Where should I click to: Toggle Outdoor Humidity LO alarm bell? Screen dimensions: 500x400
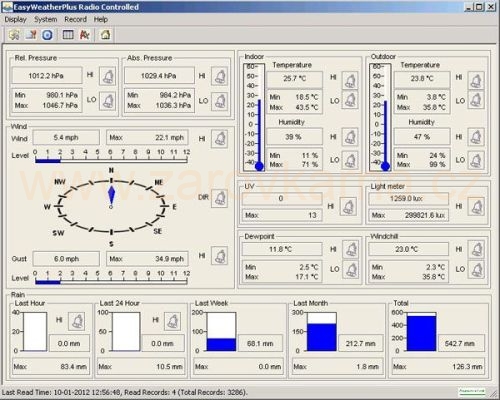(476, 161)
